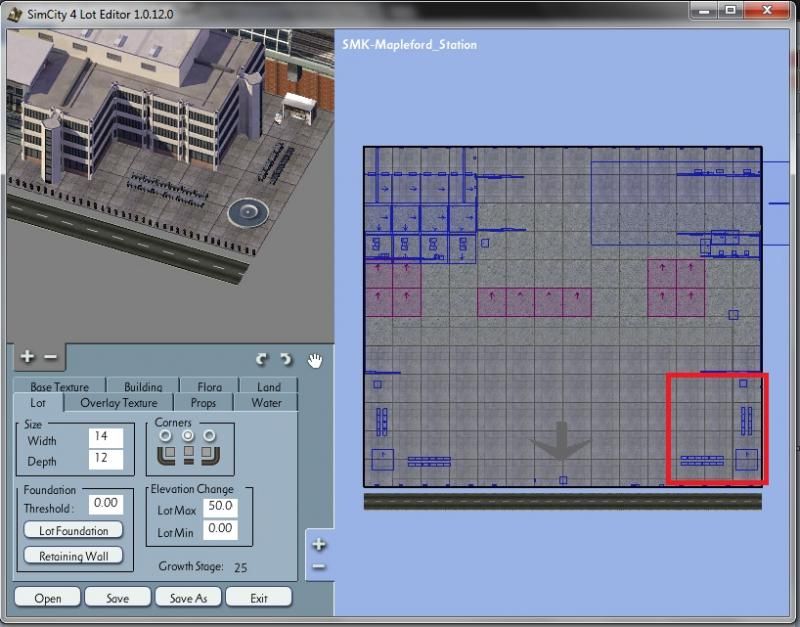Select the right-corner lot radio button
The image size is (800, 627).
[209, 436]
